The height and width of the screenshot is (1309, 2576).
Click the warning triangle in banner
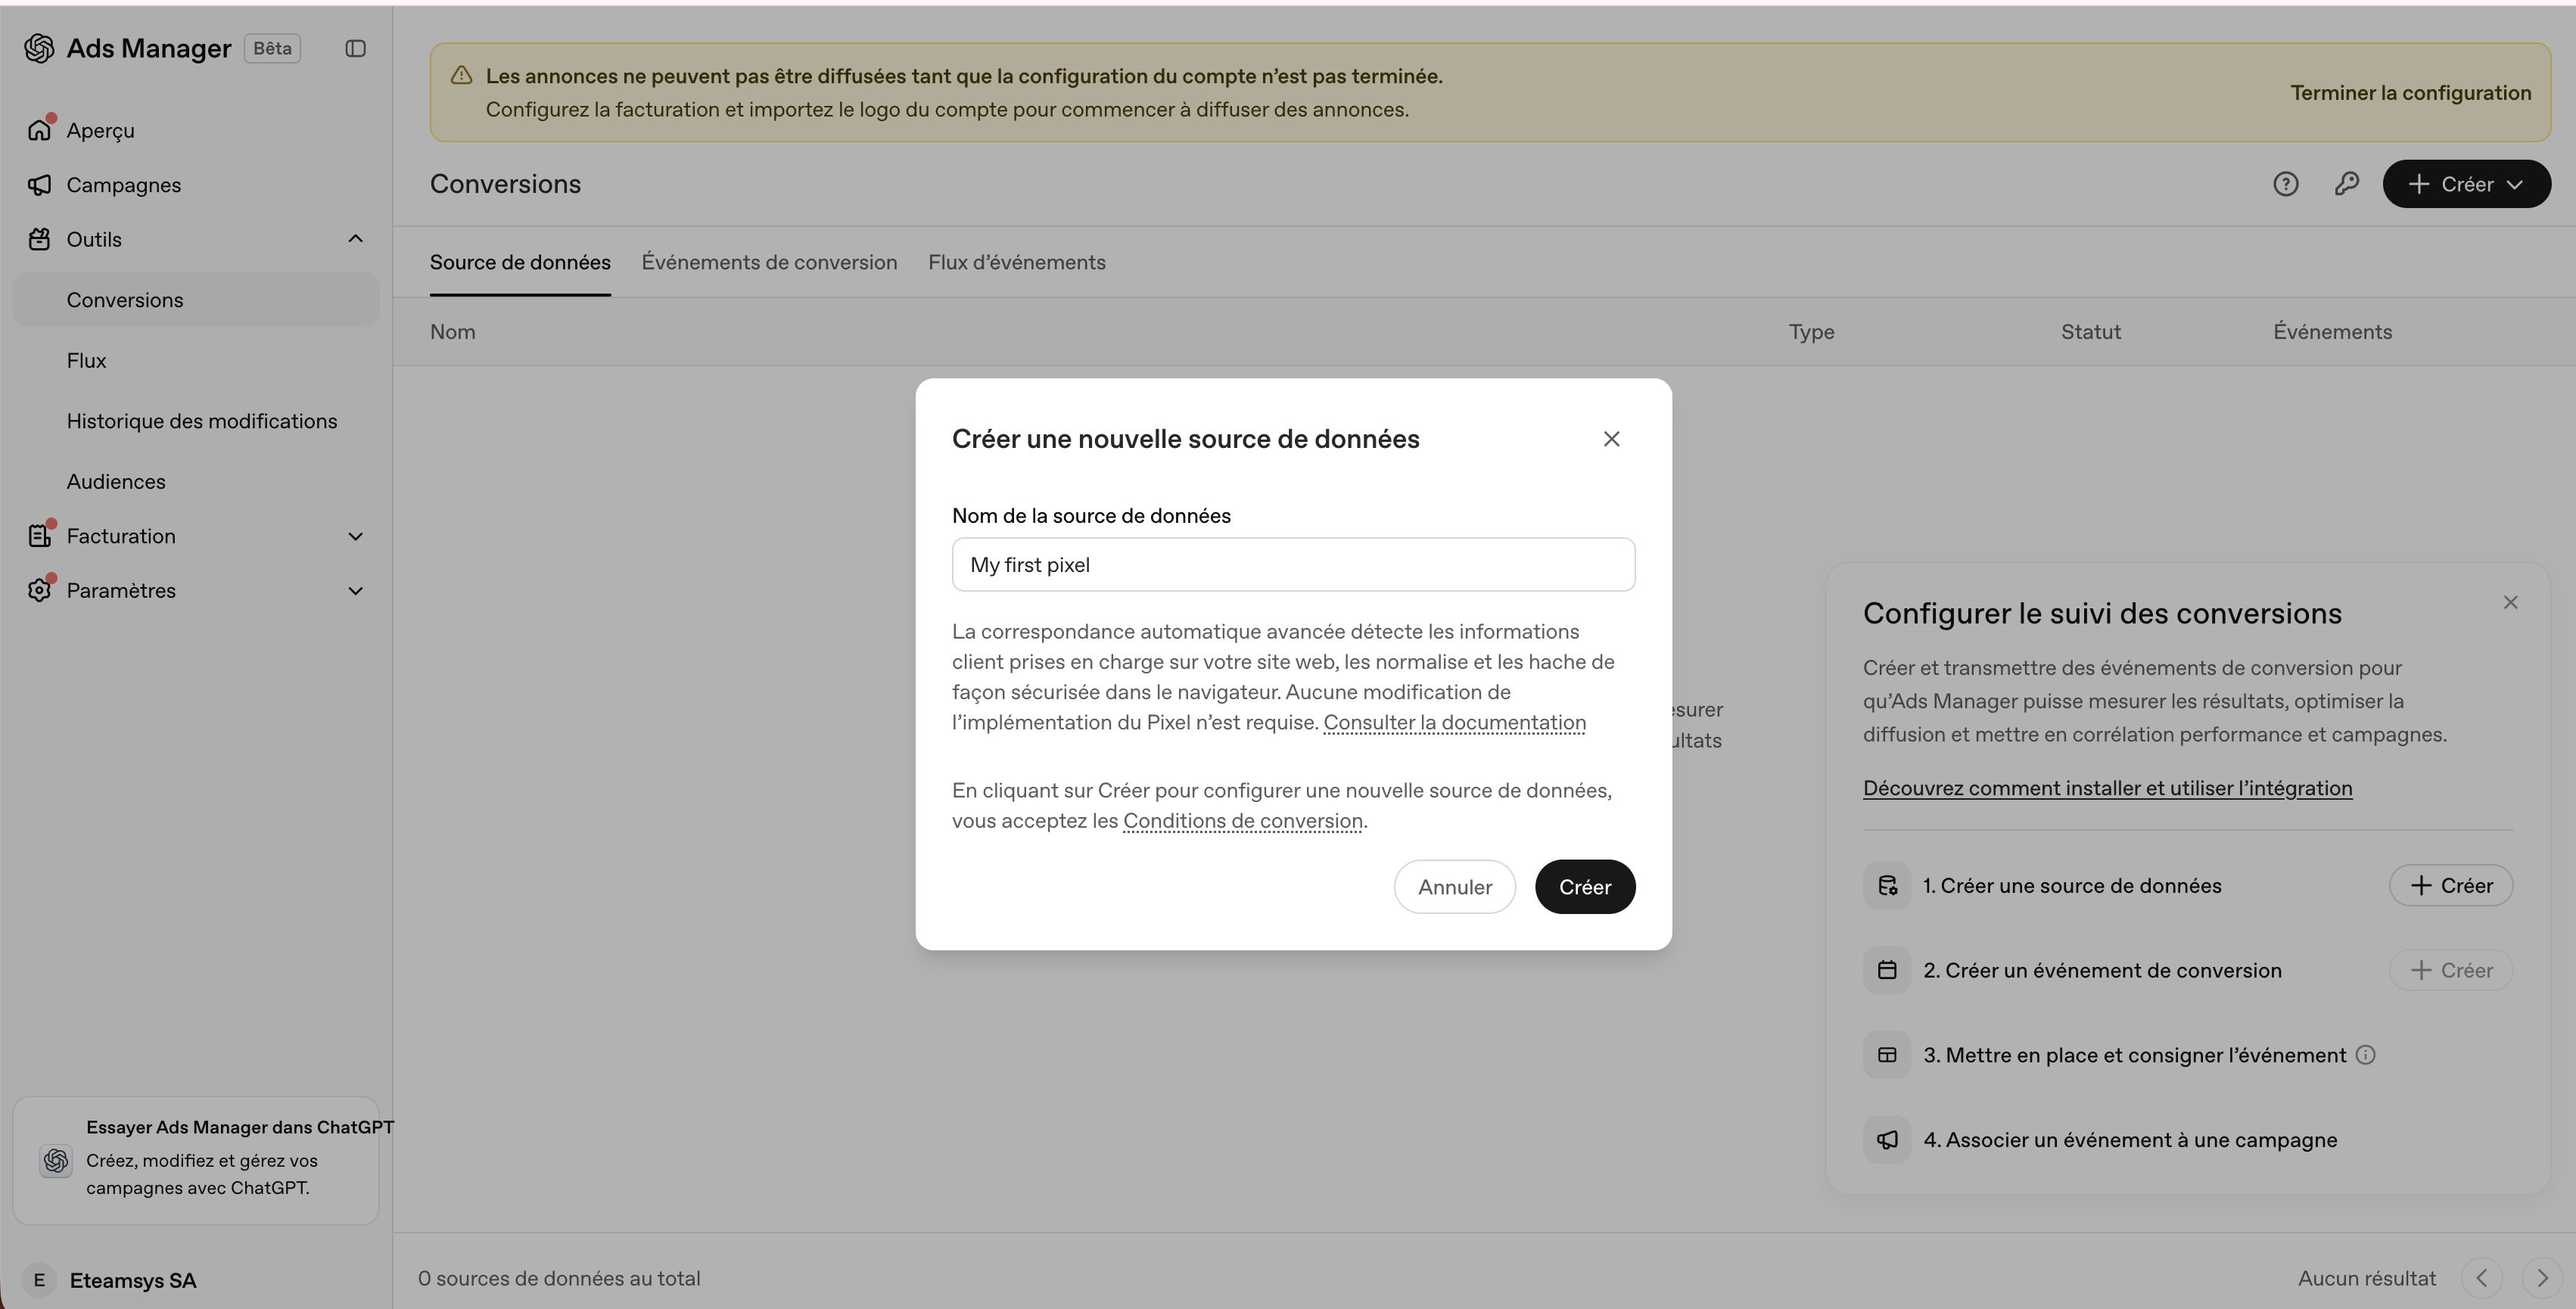click(x=461, y=76)
